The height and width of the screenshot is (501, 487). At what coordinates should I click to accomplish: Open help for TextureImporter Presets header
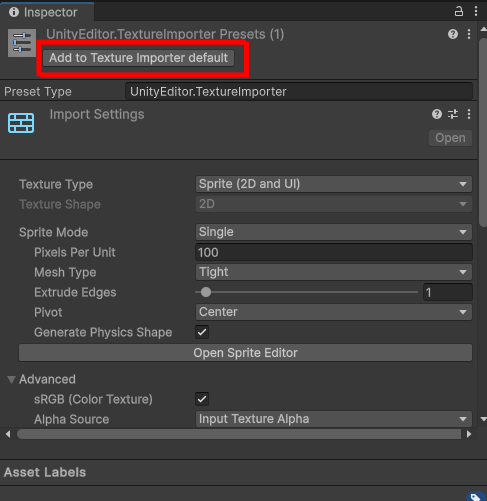[x=453, y=34]
